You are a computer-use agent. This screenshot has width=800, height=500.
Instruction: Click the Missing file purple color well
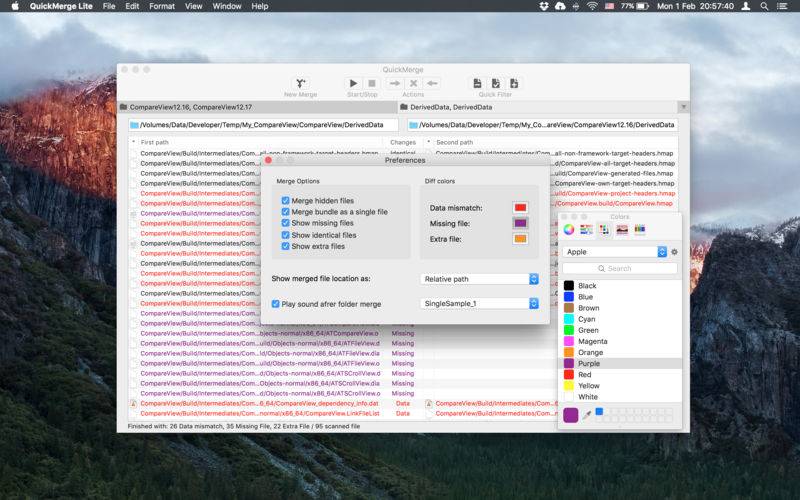(520, 223)
